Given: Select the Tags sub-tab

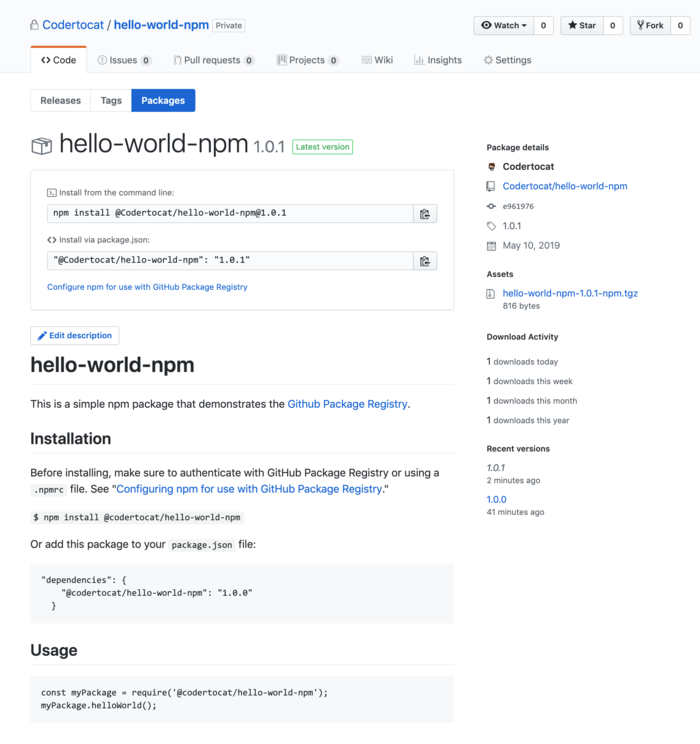Looking at the screenshot, I should click(x=111, y=101).
